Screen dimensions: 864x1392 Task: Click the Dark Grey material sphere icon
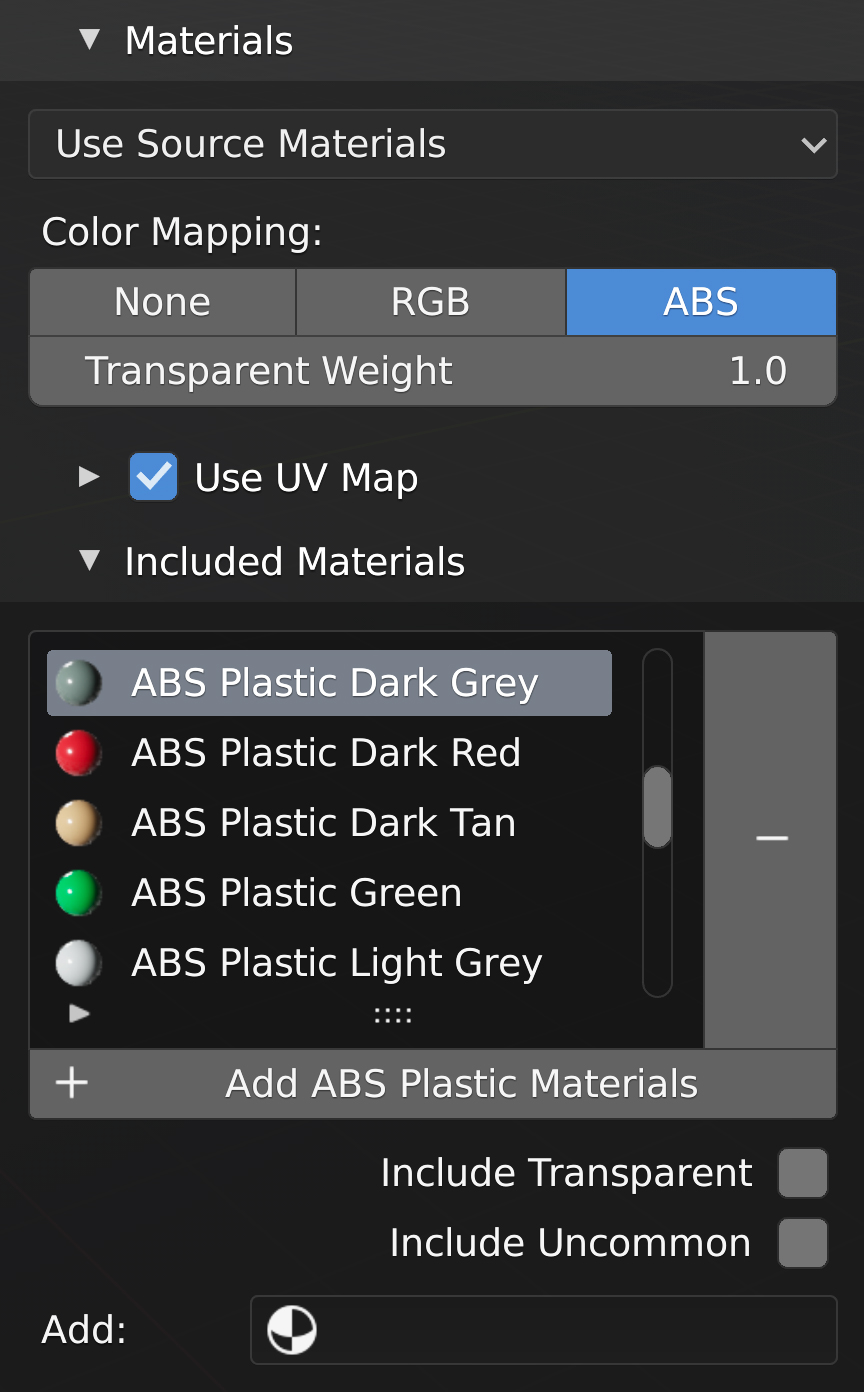point(78,683)
